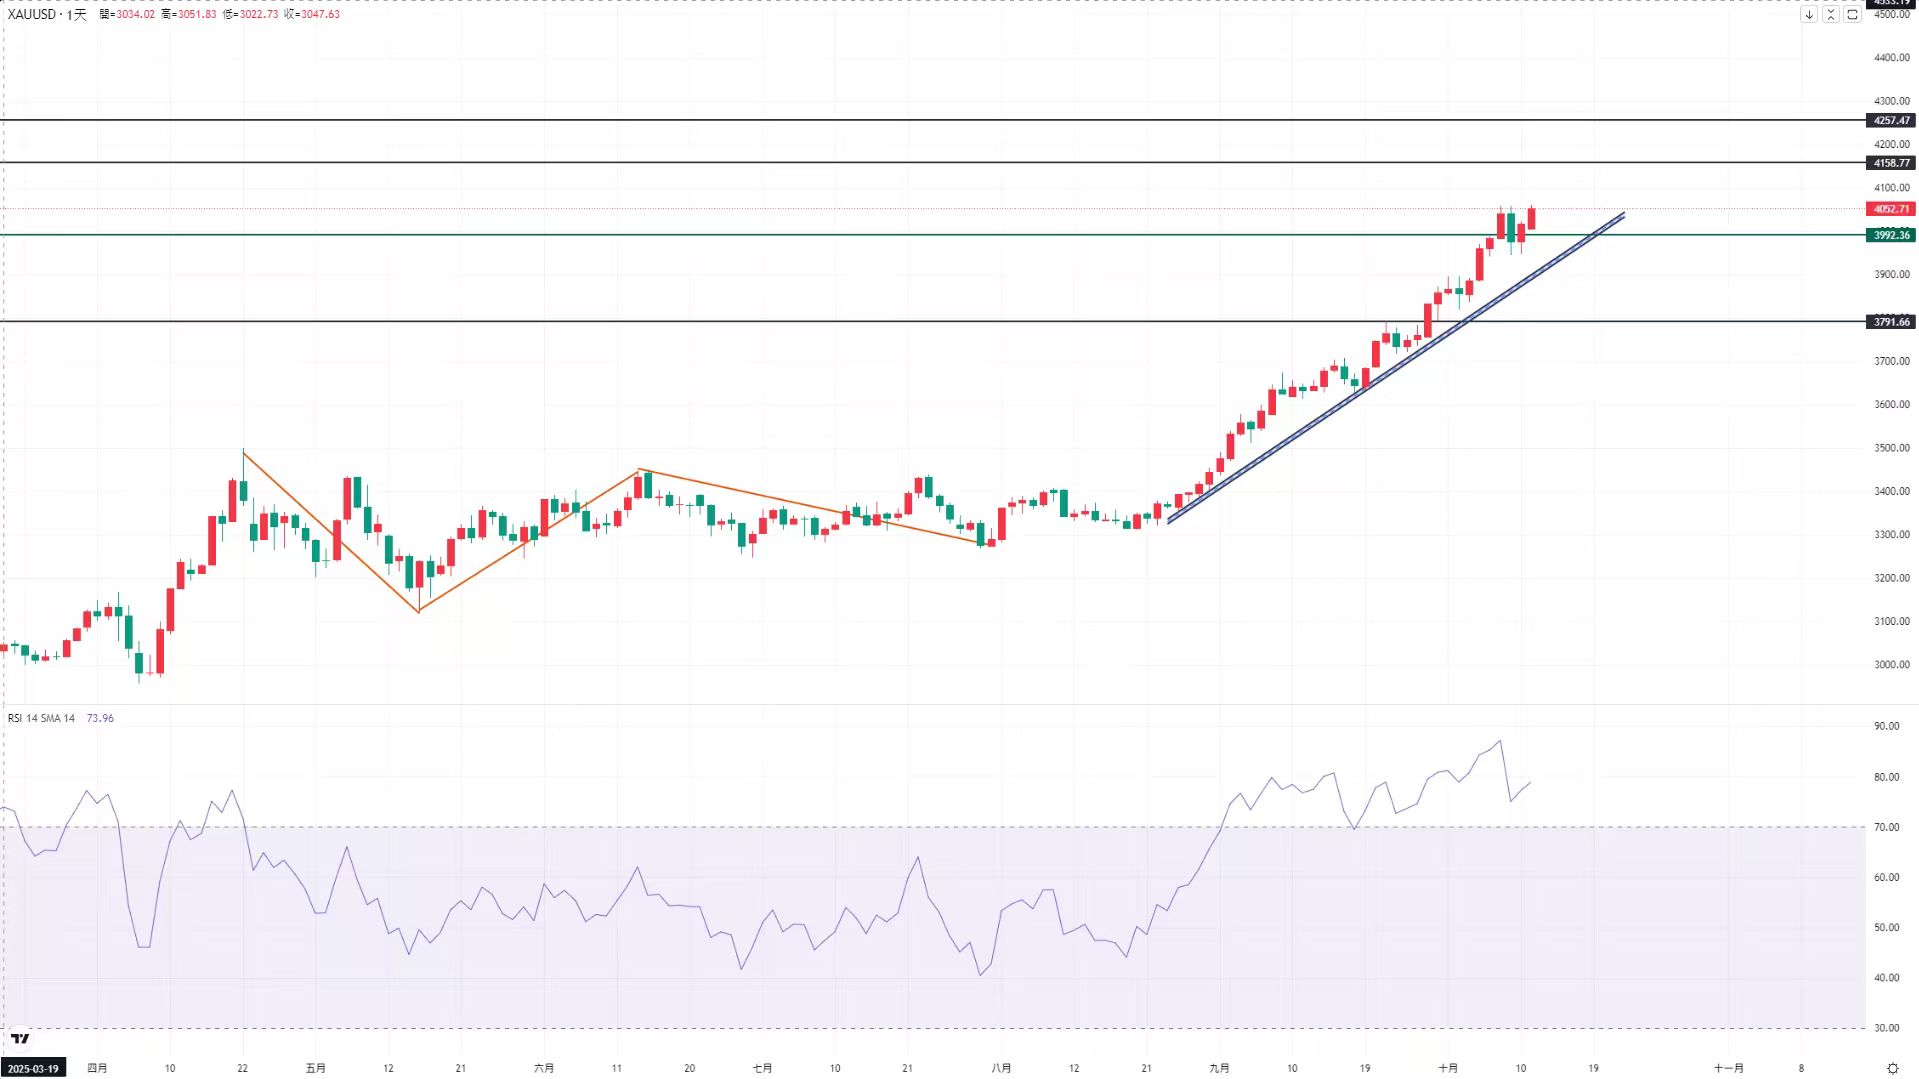The image size is (1919, 1079).
Task: Click the XAUUSD symbol title
Action: point(32,14)
